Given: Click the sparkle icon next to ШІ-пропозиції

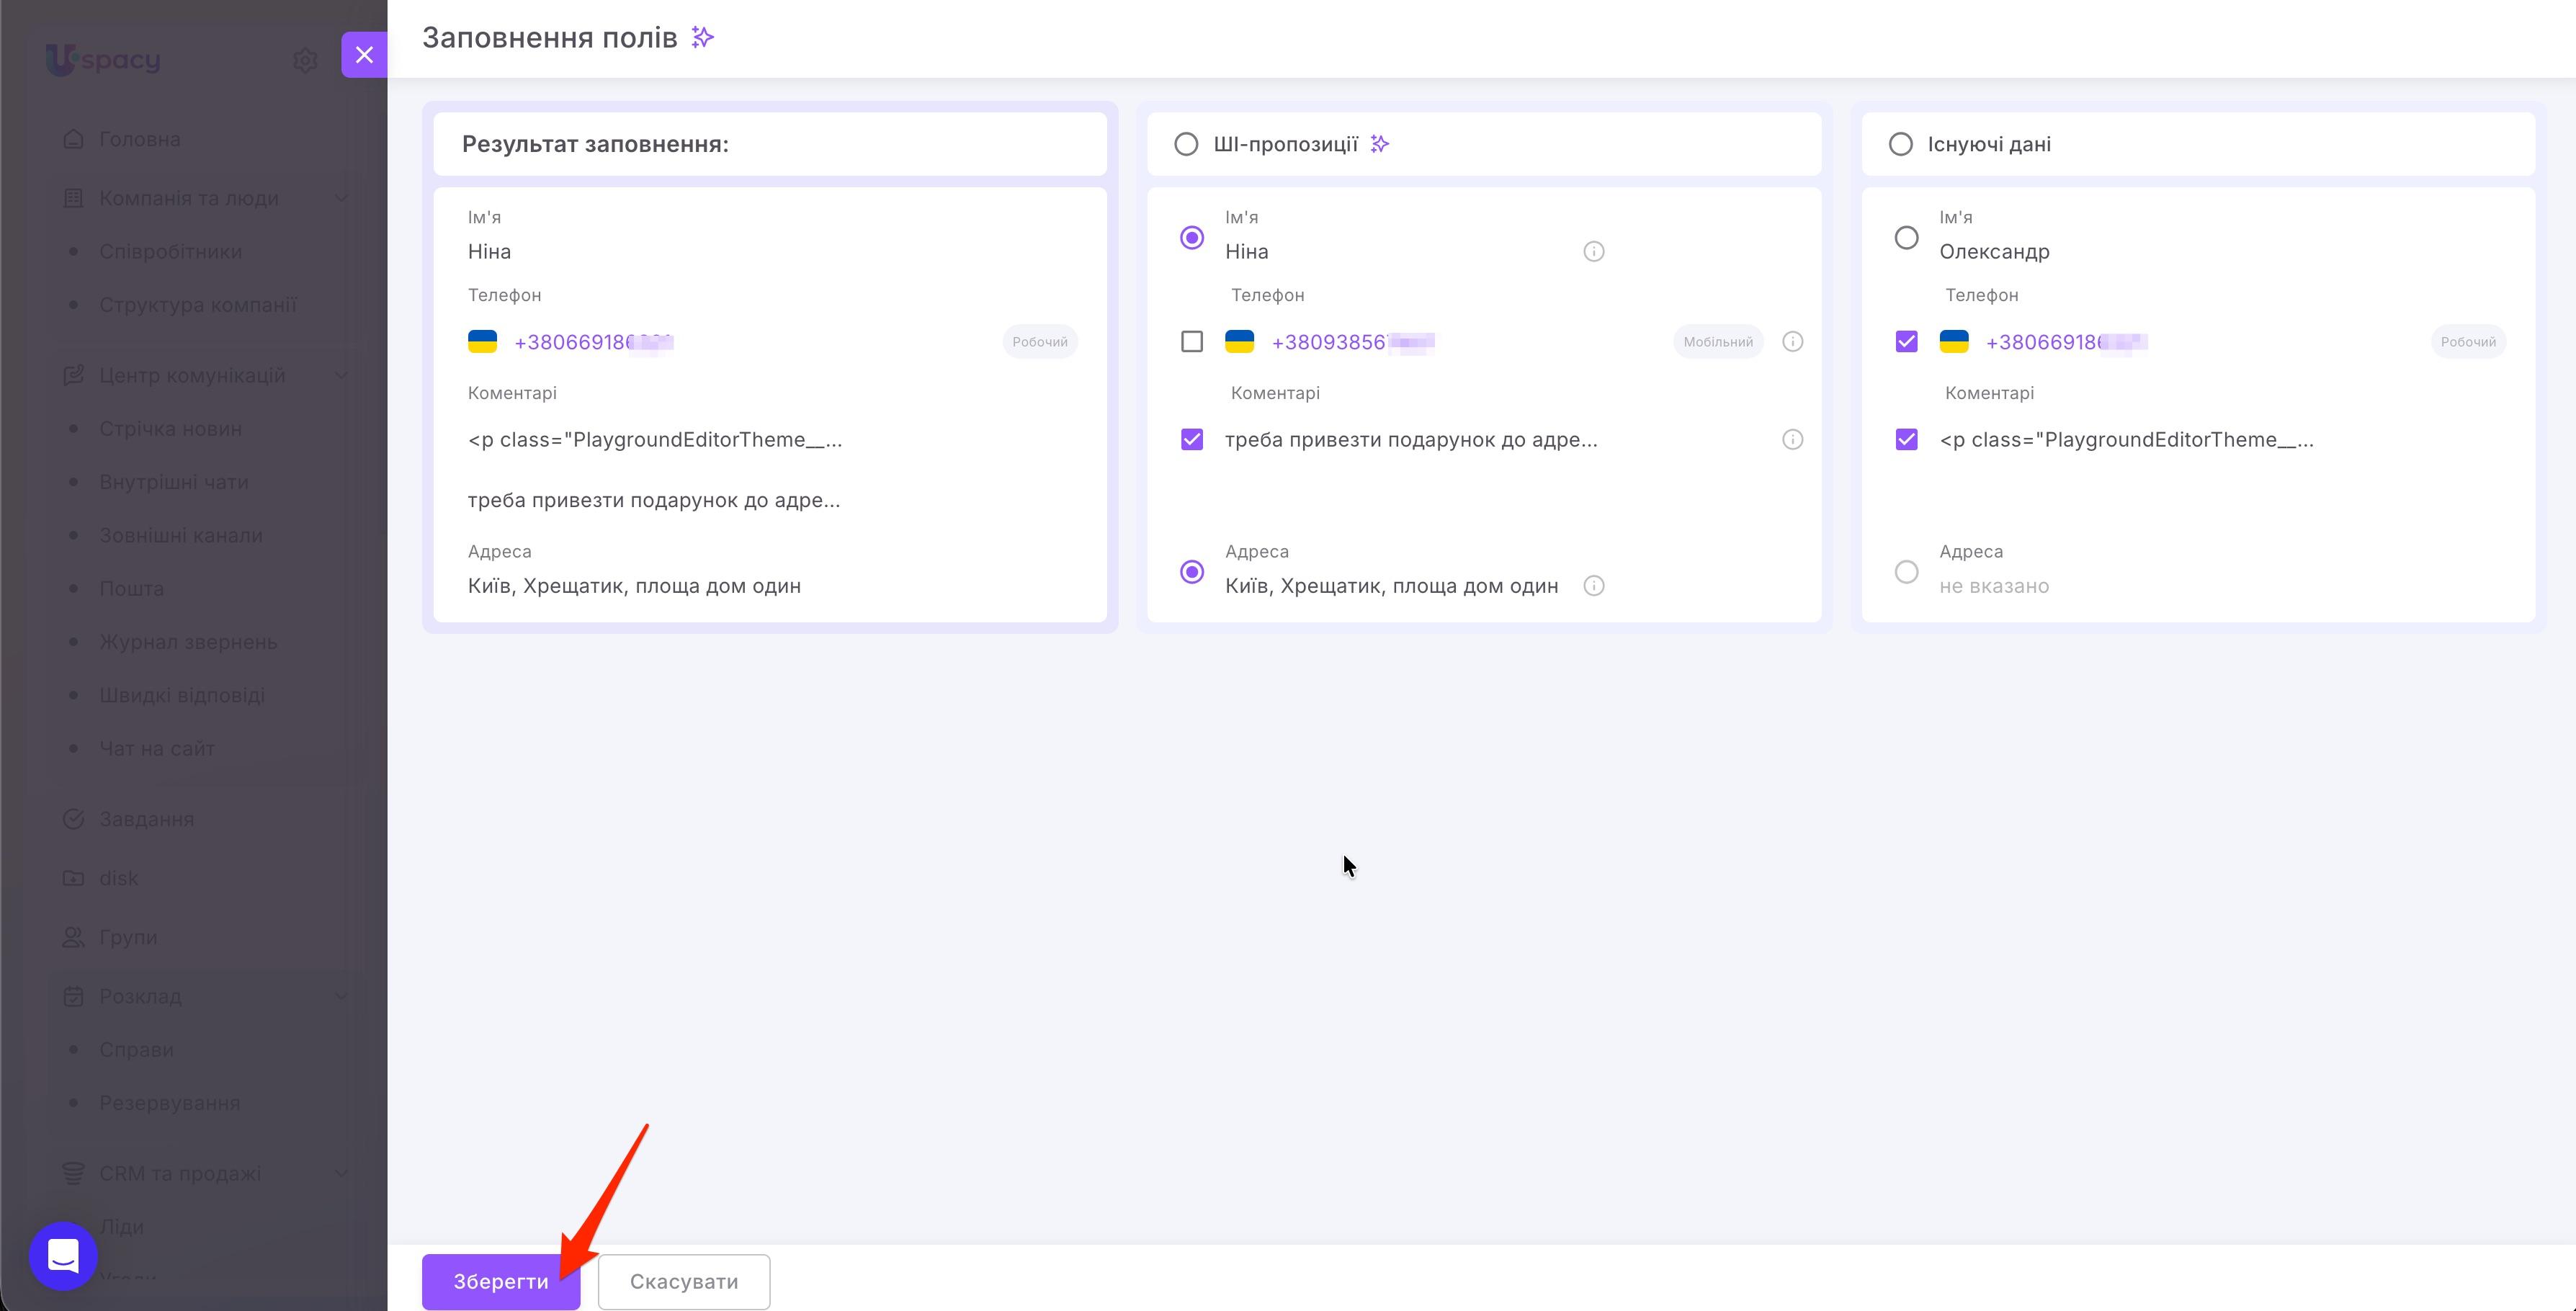Looking at the screenshot, I should click(x=1380, y=144).
